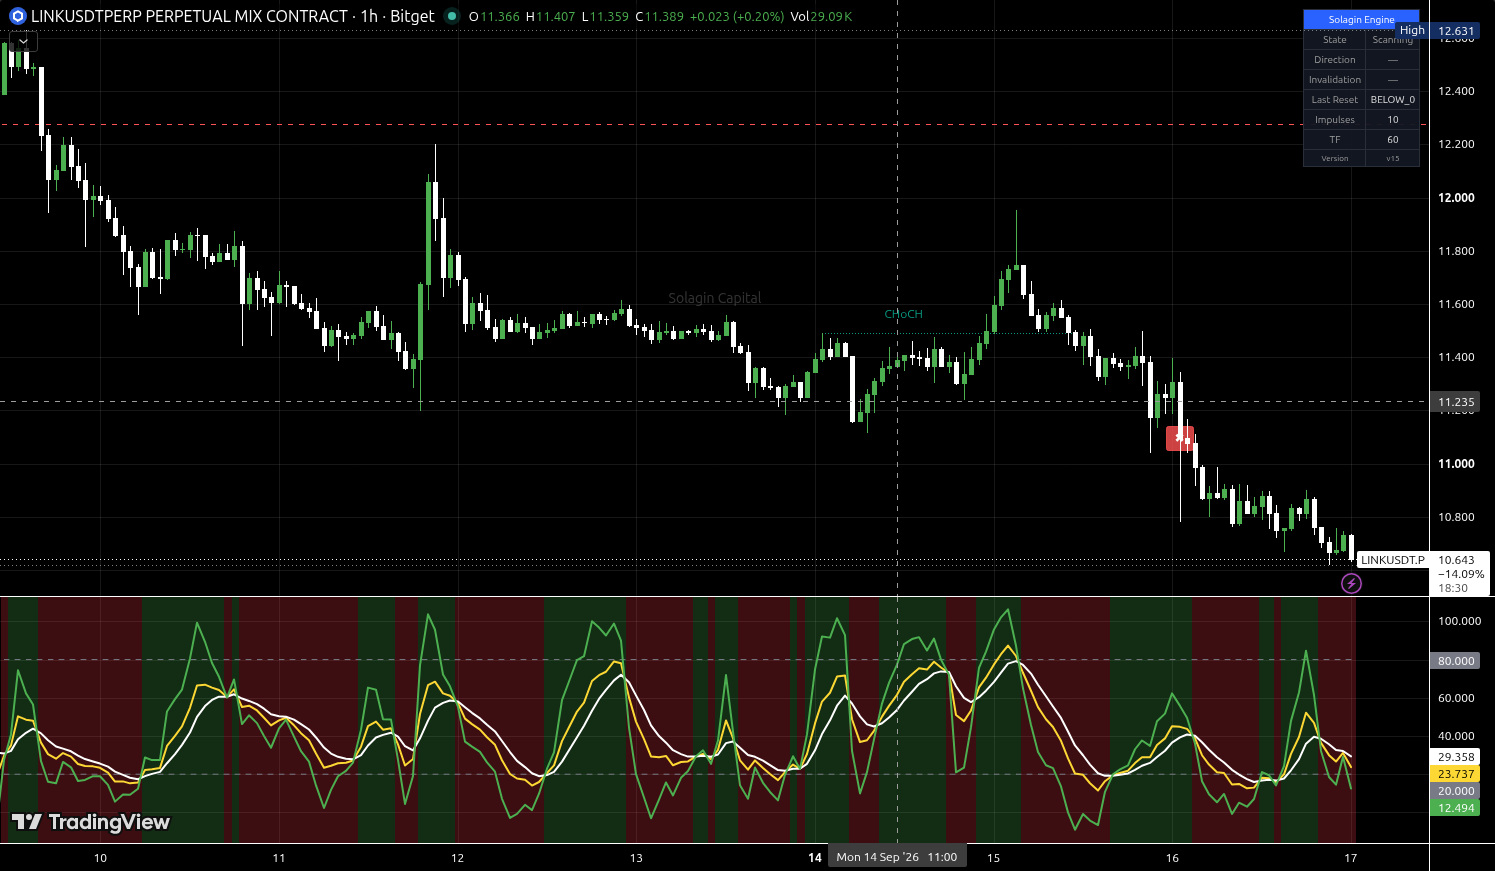
Task: Click the 11.235 price line label
Action: pyautogui.click(x=1456, y=402)
